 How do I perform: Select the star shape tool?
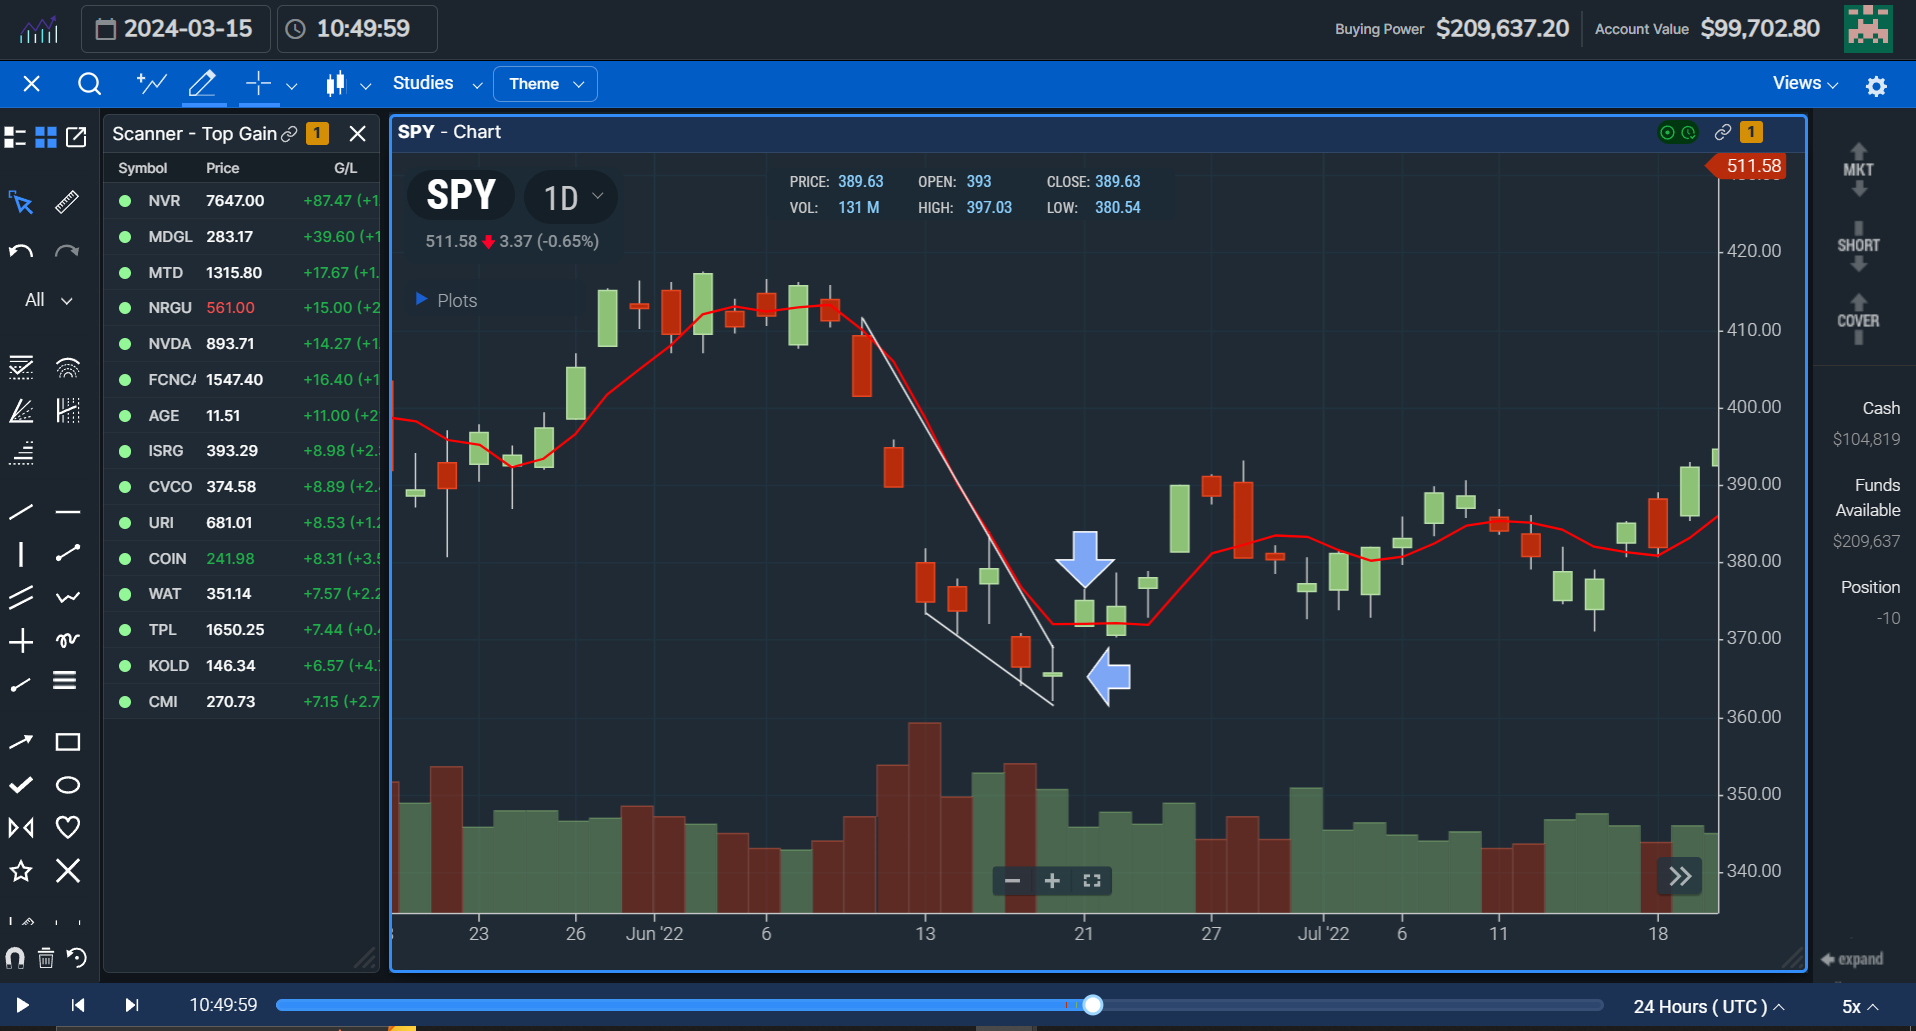21,871
